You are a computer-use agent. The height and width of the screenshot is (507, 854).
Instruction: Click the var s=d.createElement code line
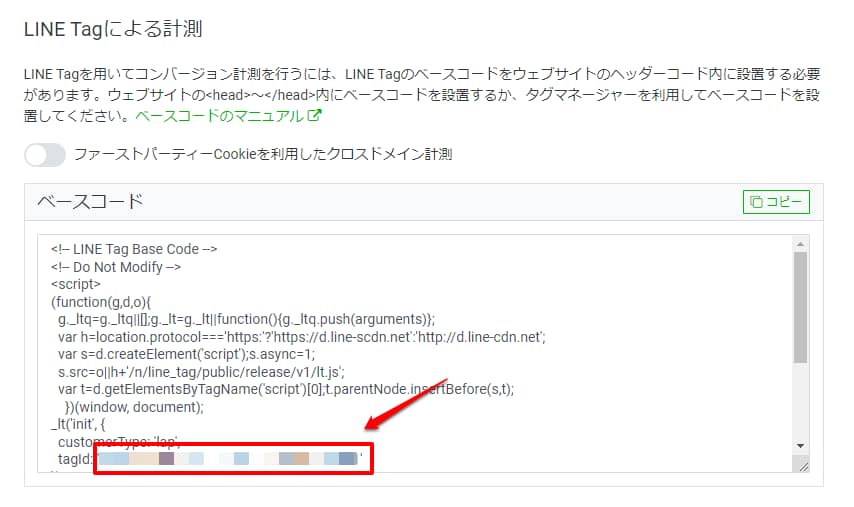pos(185,354)
